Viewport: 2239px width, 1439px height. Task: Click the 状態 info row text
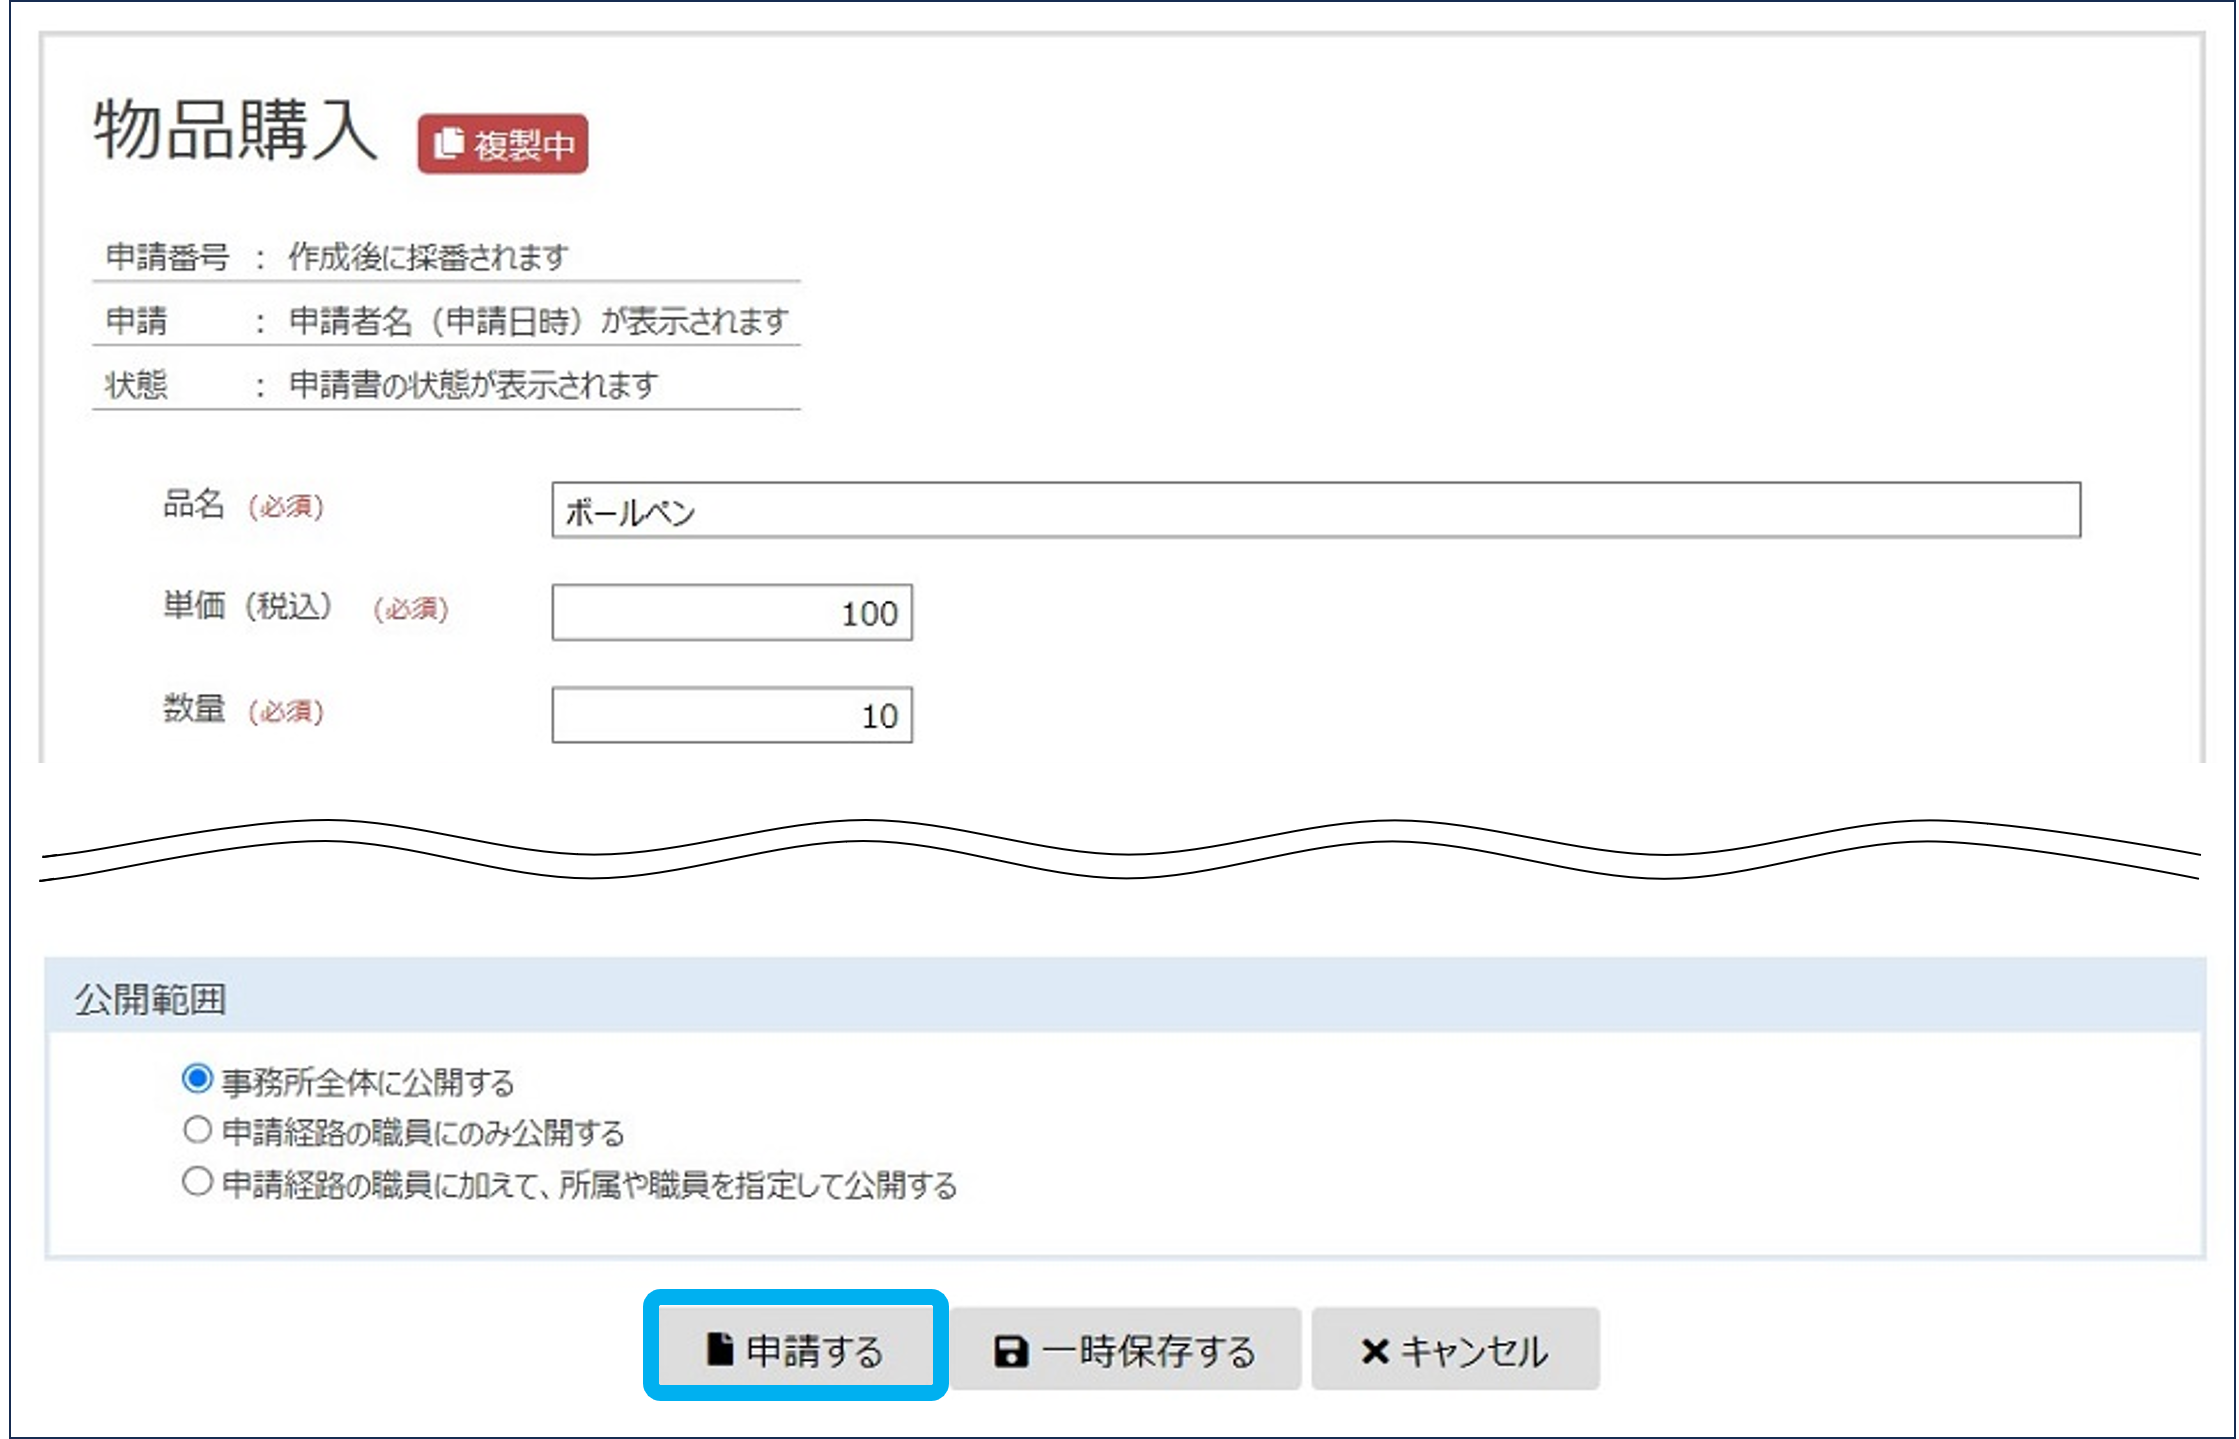(472, 385)
